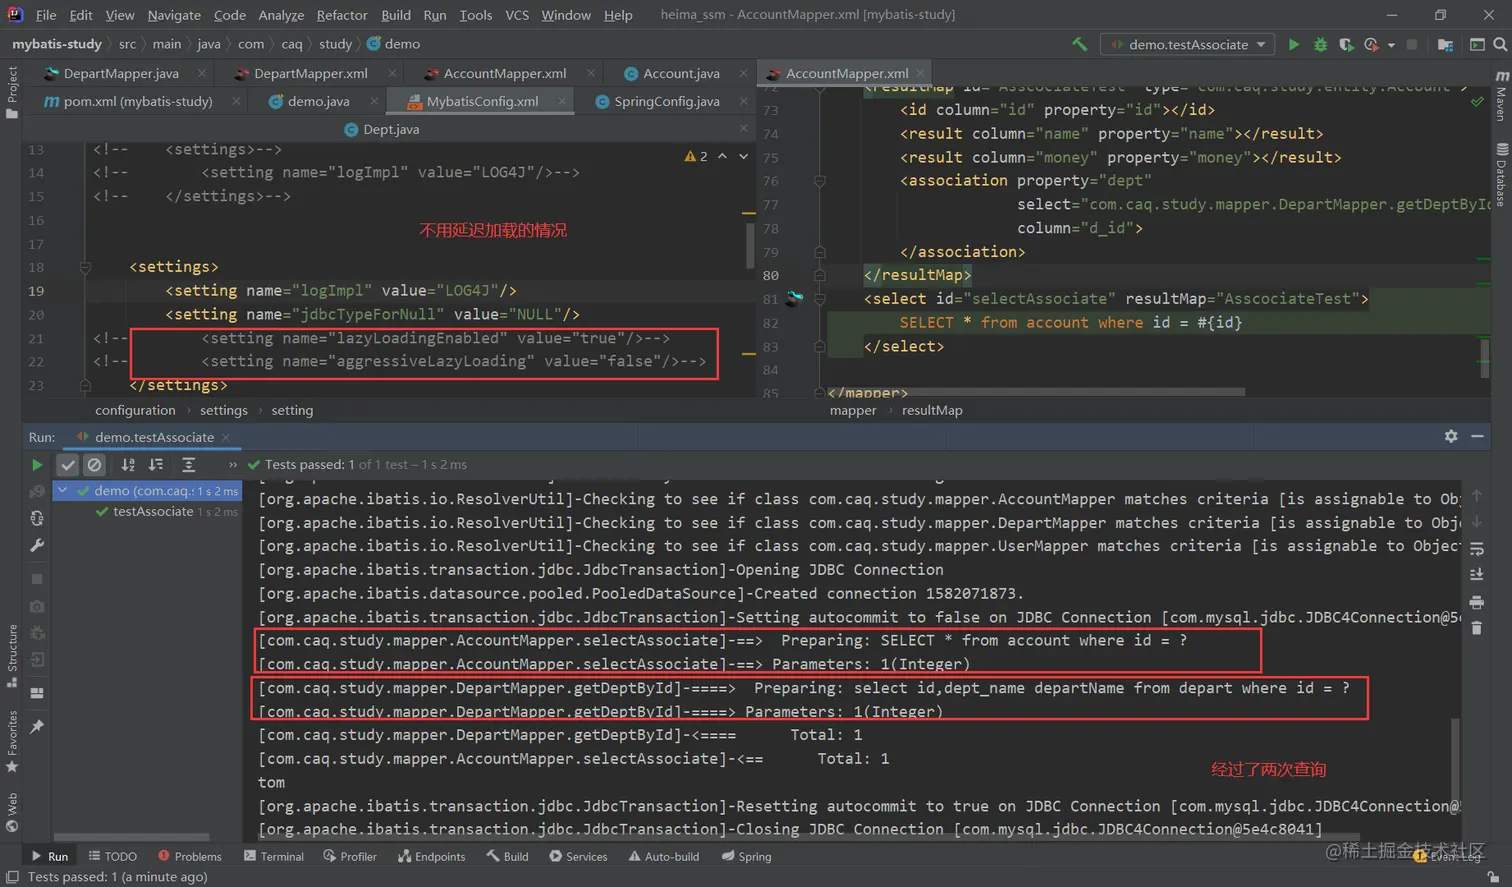Click the tool window quick access status icon

click(x=12, y=877)
